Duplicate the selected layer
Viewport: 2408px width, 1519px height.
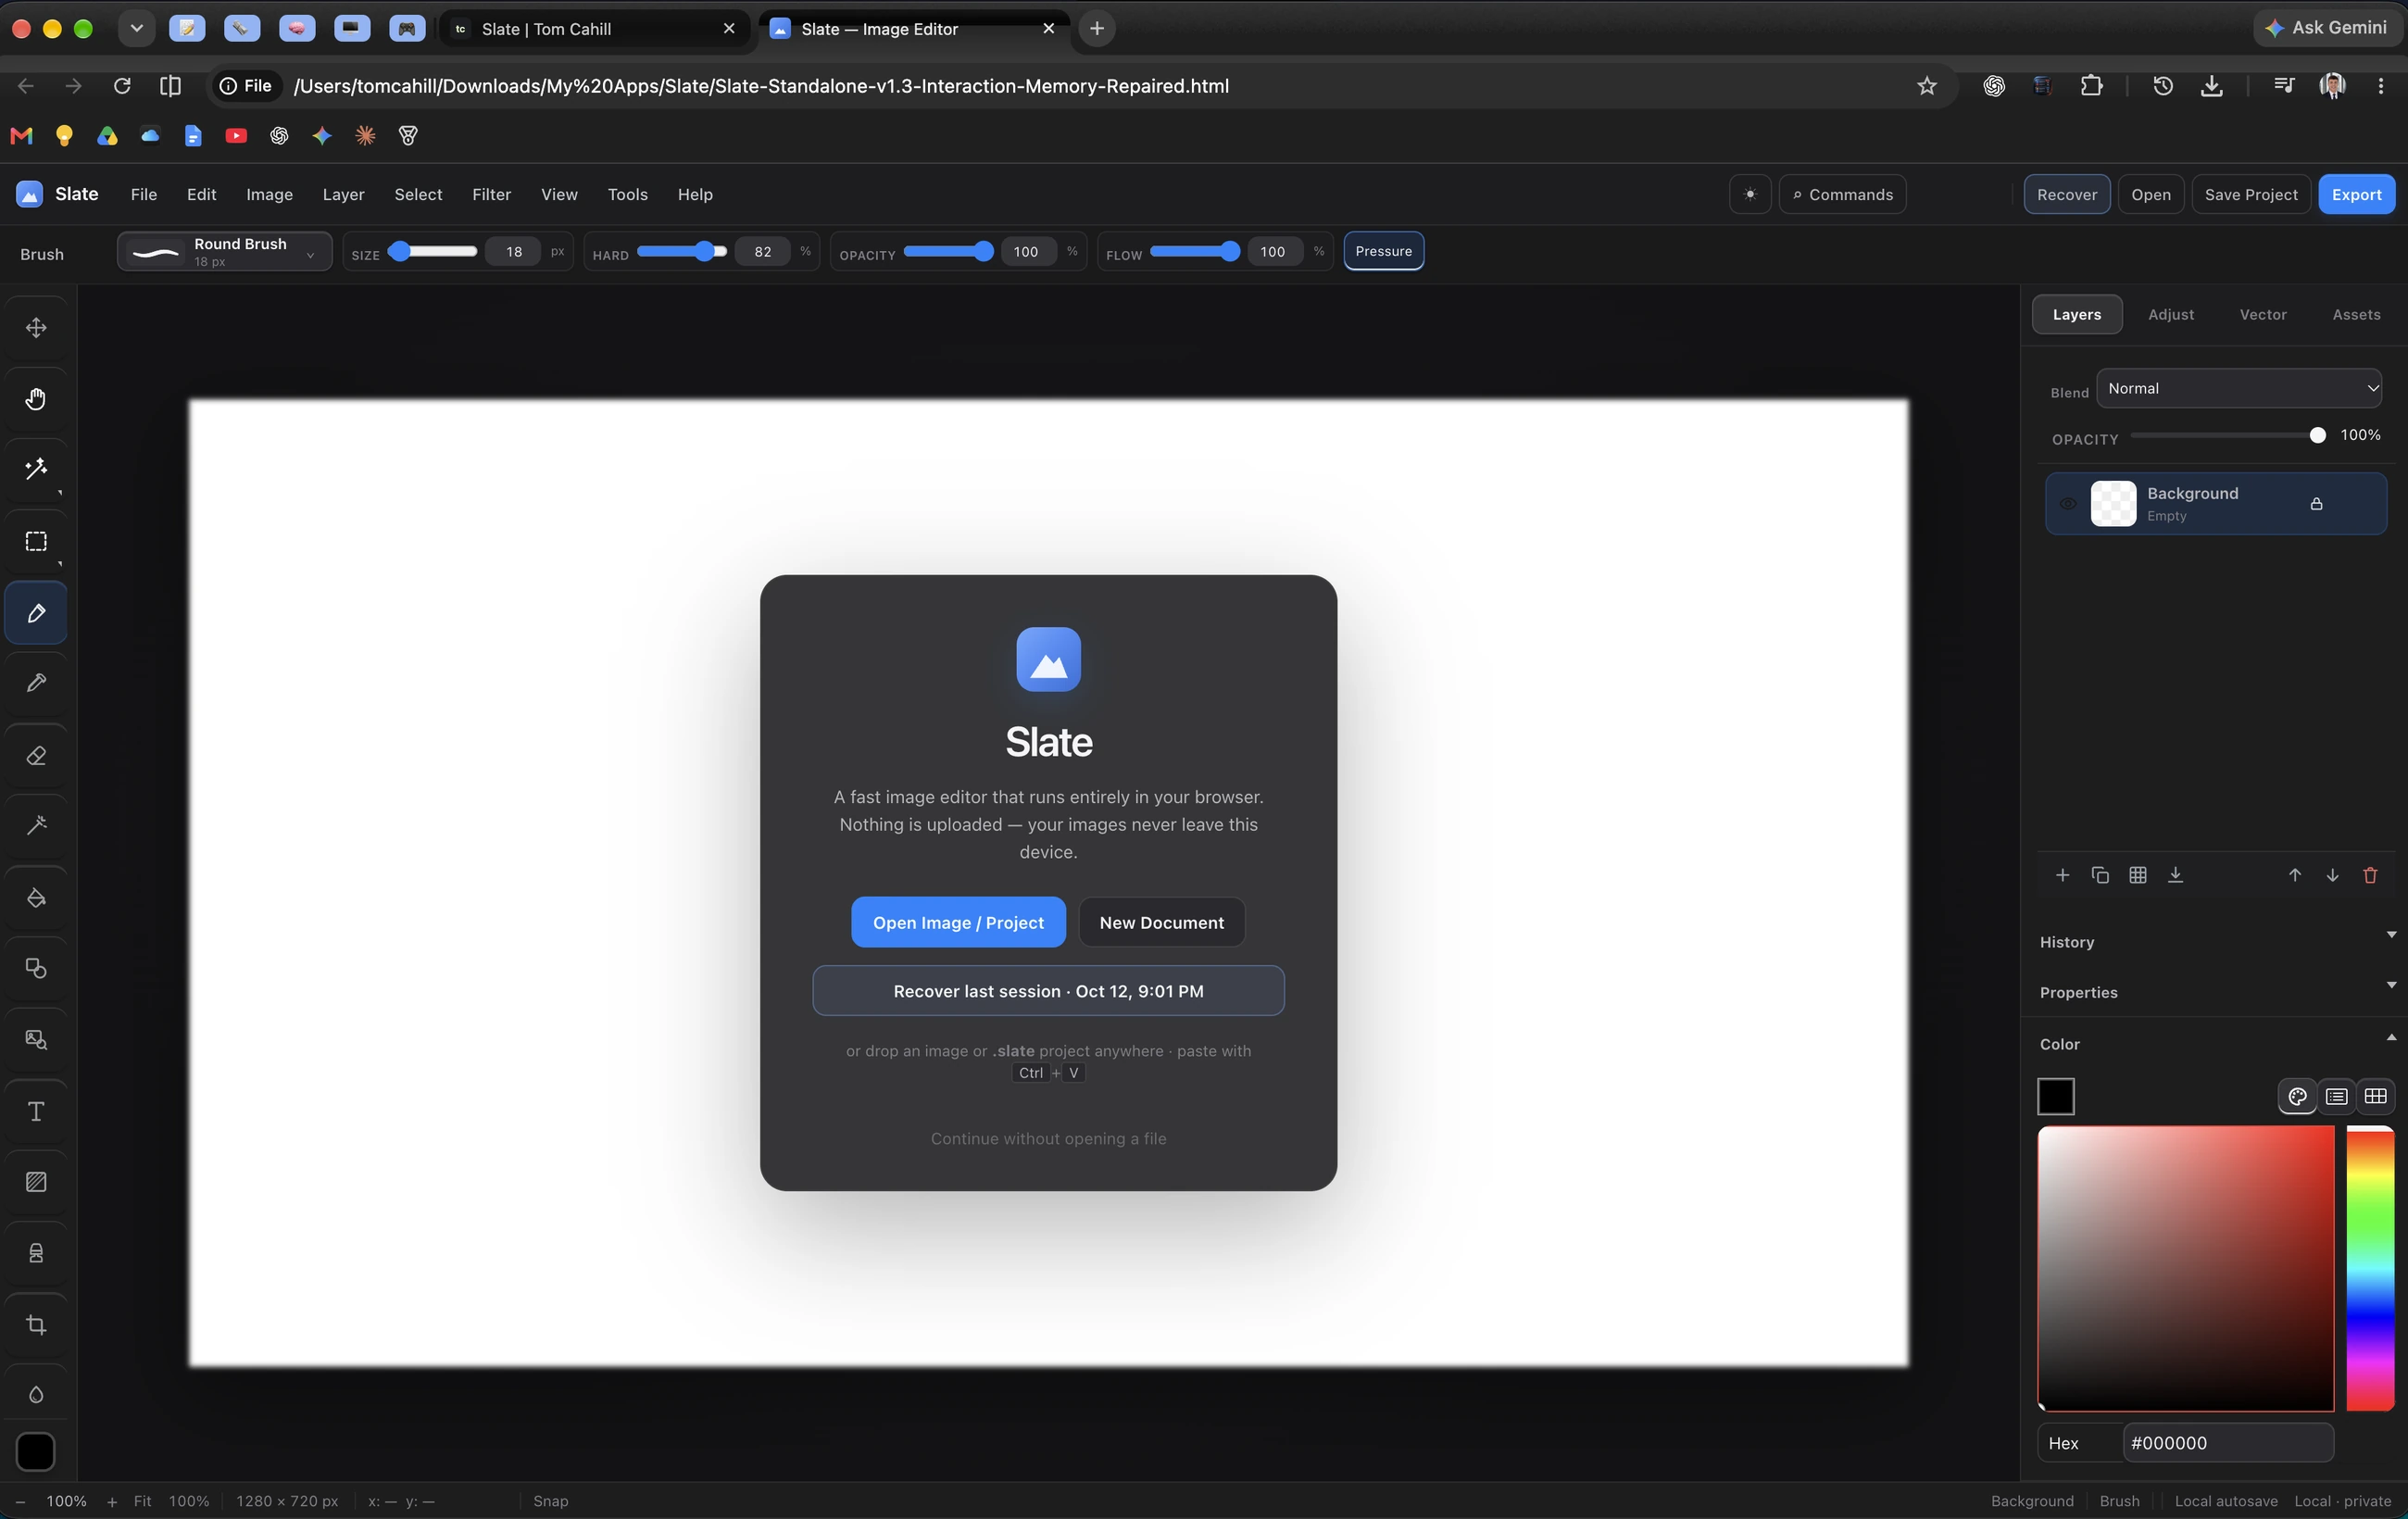click(x=2100, y=875)
